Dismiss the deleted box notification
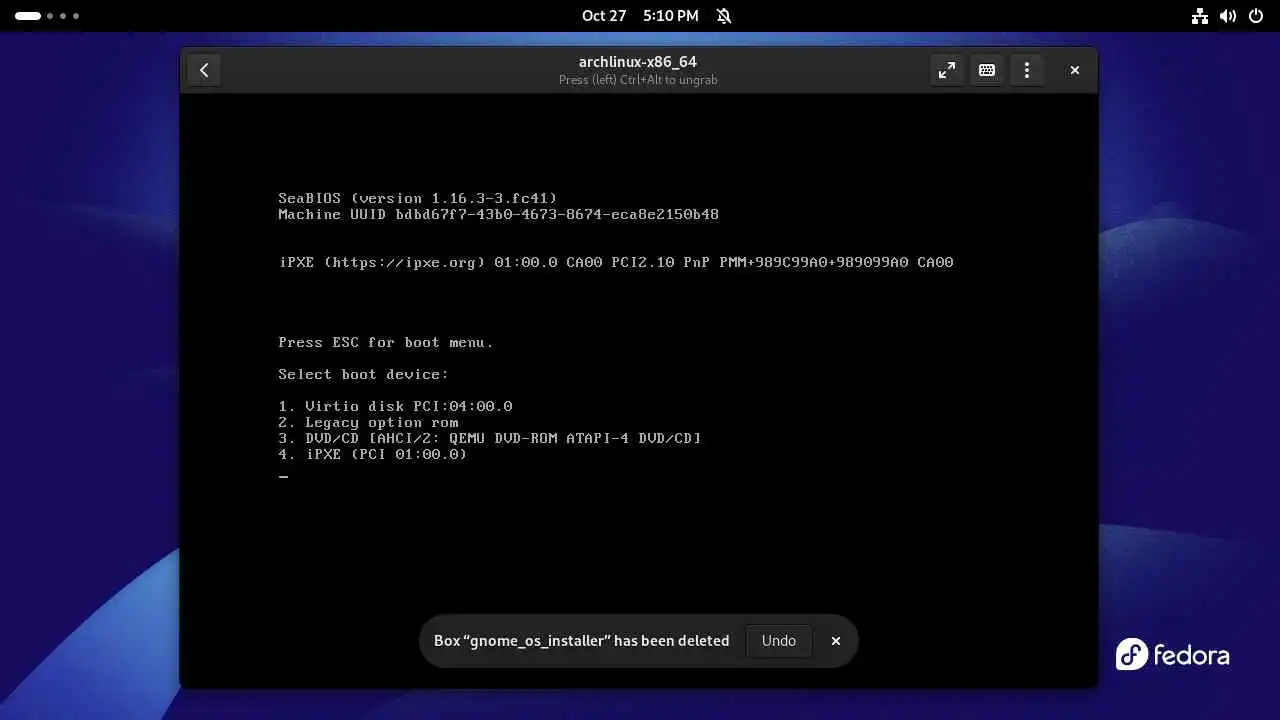The height and width of the screenshot is (720, 1280). point(836,641)
